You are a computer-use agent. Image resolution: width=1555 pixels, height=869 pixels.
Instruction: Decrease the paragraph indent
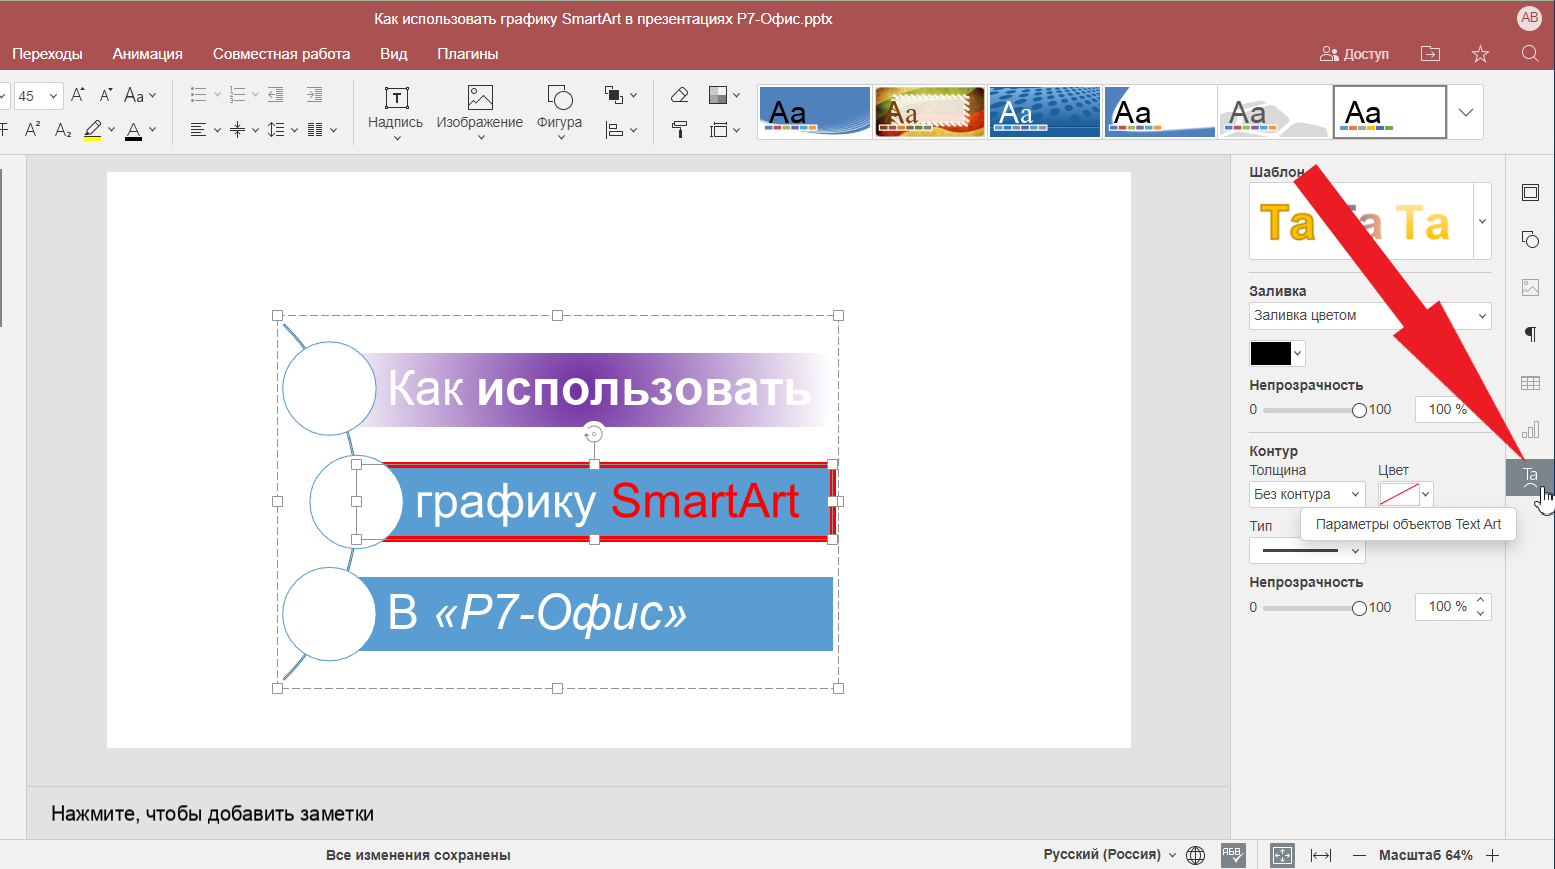(276, 95)
